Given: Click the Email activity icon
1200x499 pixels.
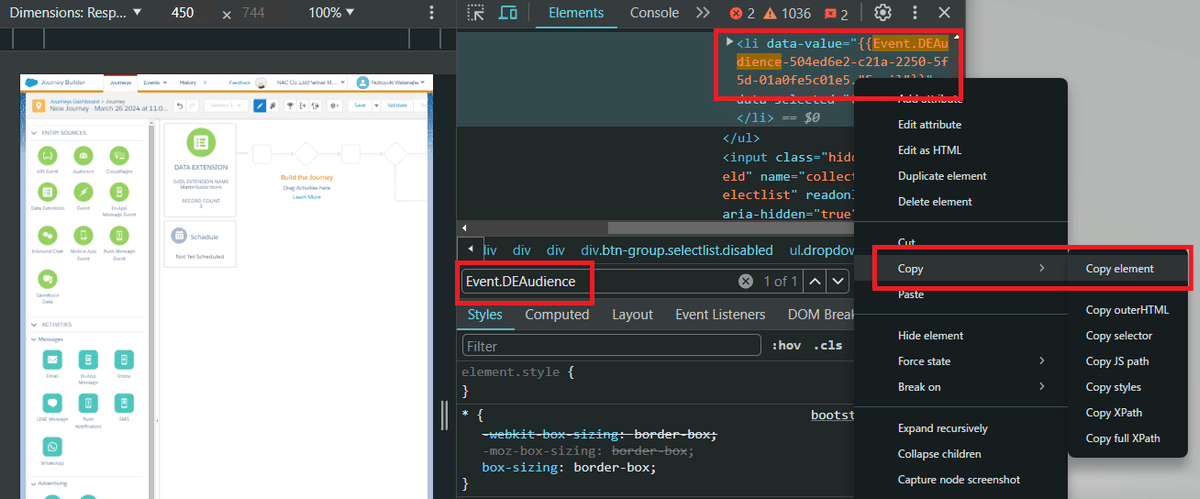Looking at the screenshot, I should tap(53, 360).
